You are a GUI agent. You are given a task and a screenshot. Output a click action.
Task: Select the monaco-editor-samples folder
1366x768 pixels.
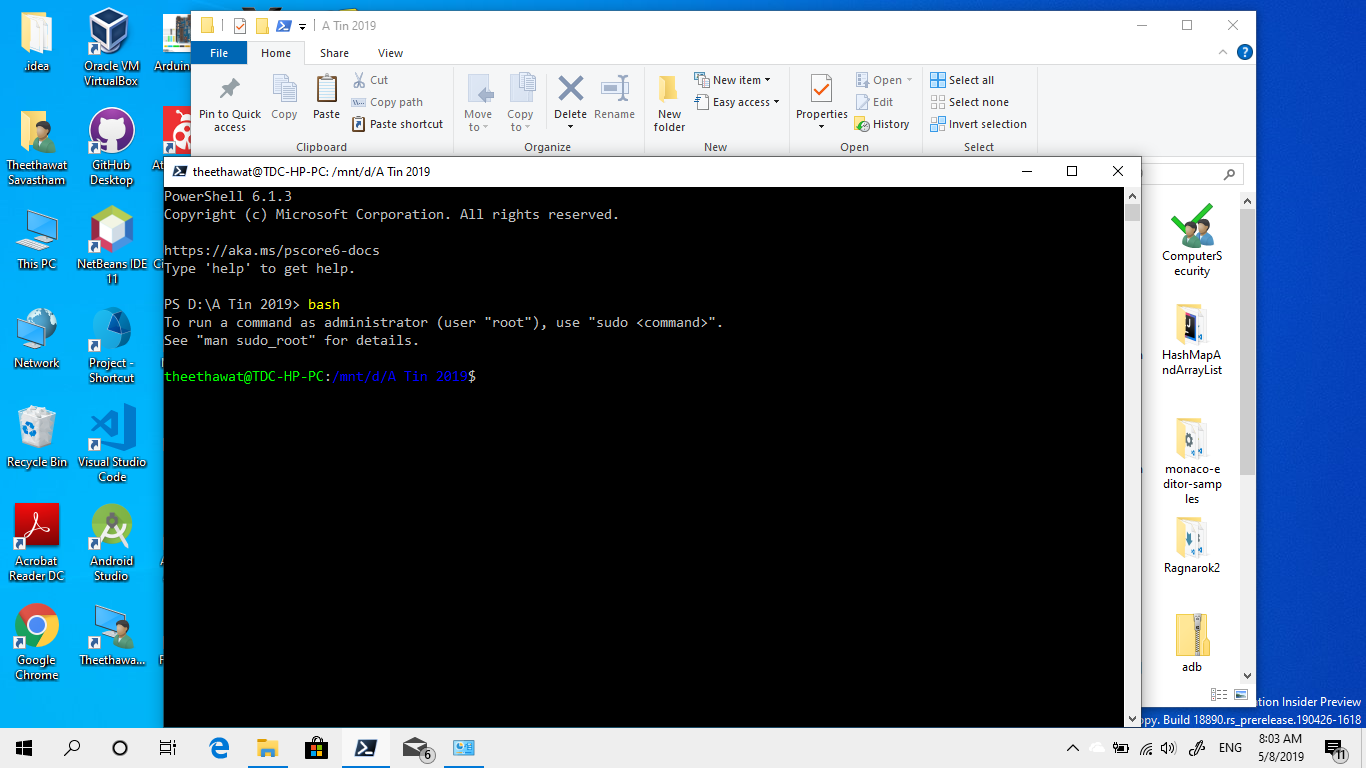(x=1191, y=461)
